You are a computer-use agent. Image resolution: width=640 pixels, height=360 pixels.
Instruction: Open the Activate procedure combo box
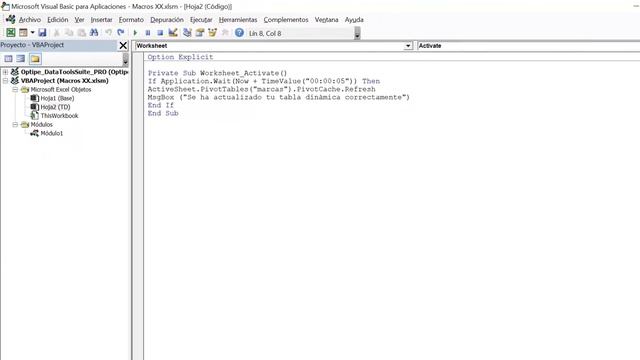529,46
